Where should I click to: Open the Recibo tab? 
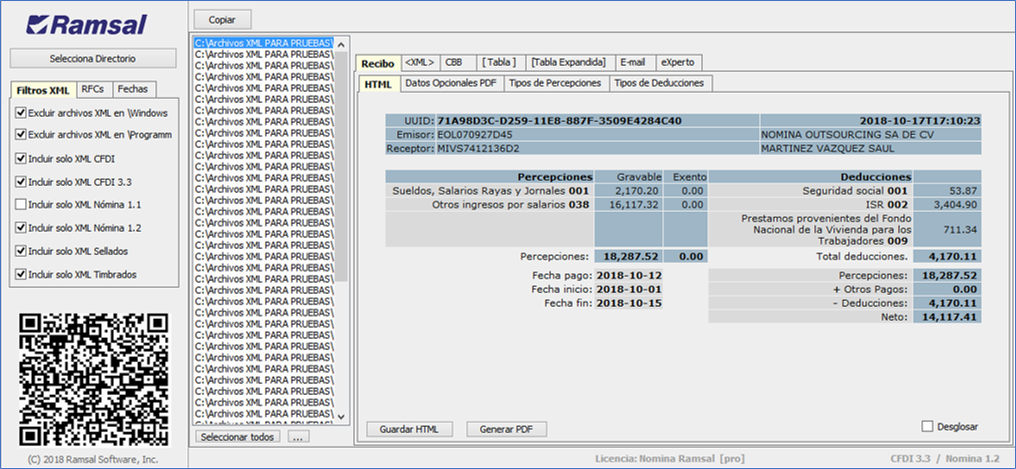[378, 63]
